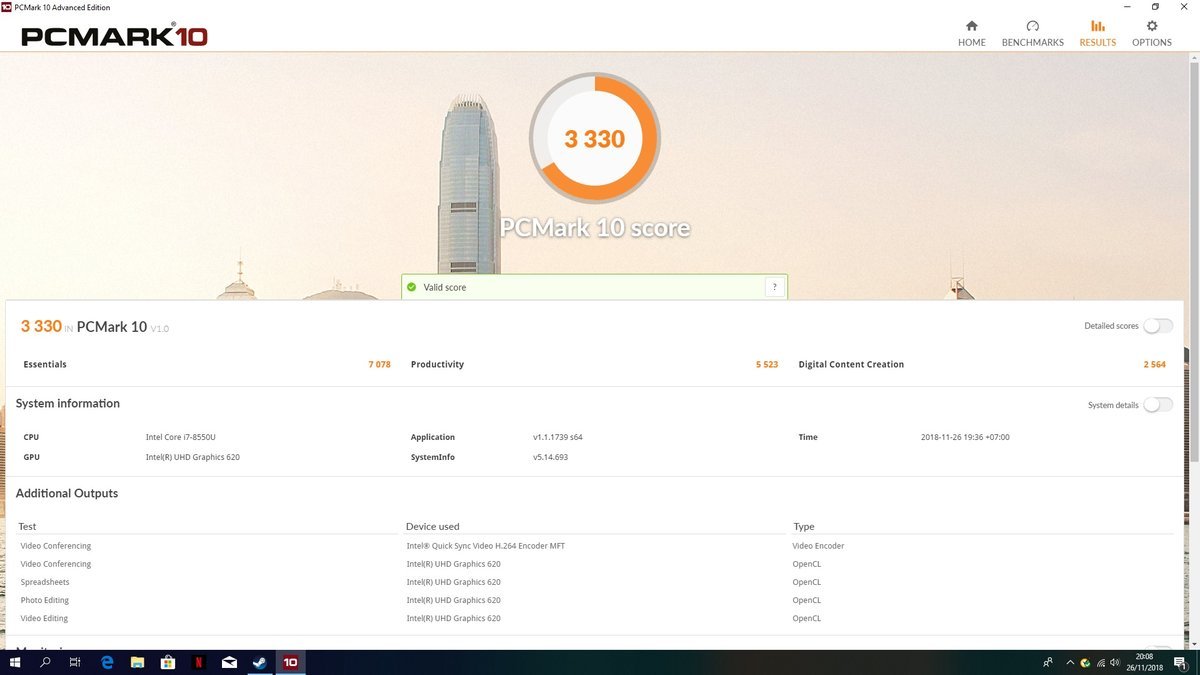Viewport: 1200px width, 675px height.
Task: Turn on the System details toggle
Action: pyautogui.click(x=1158, y=405)
